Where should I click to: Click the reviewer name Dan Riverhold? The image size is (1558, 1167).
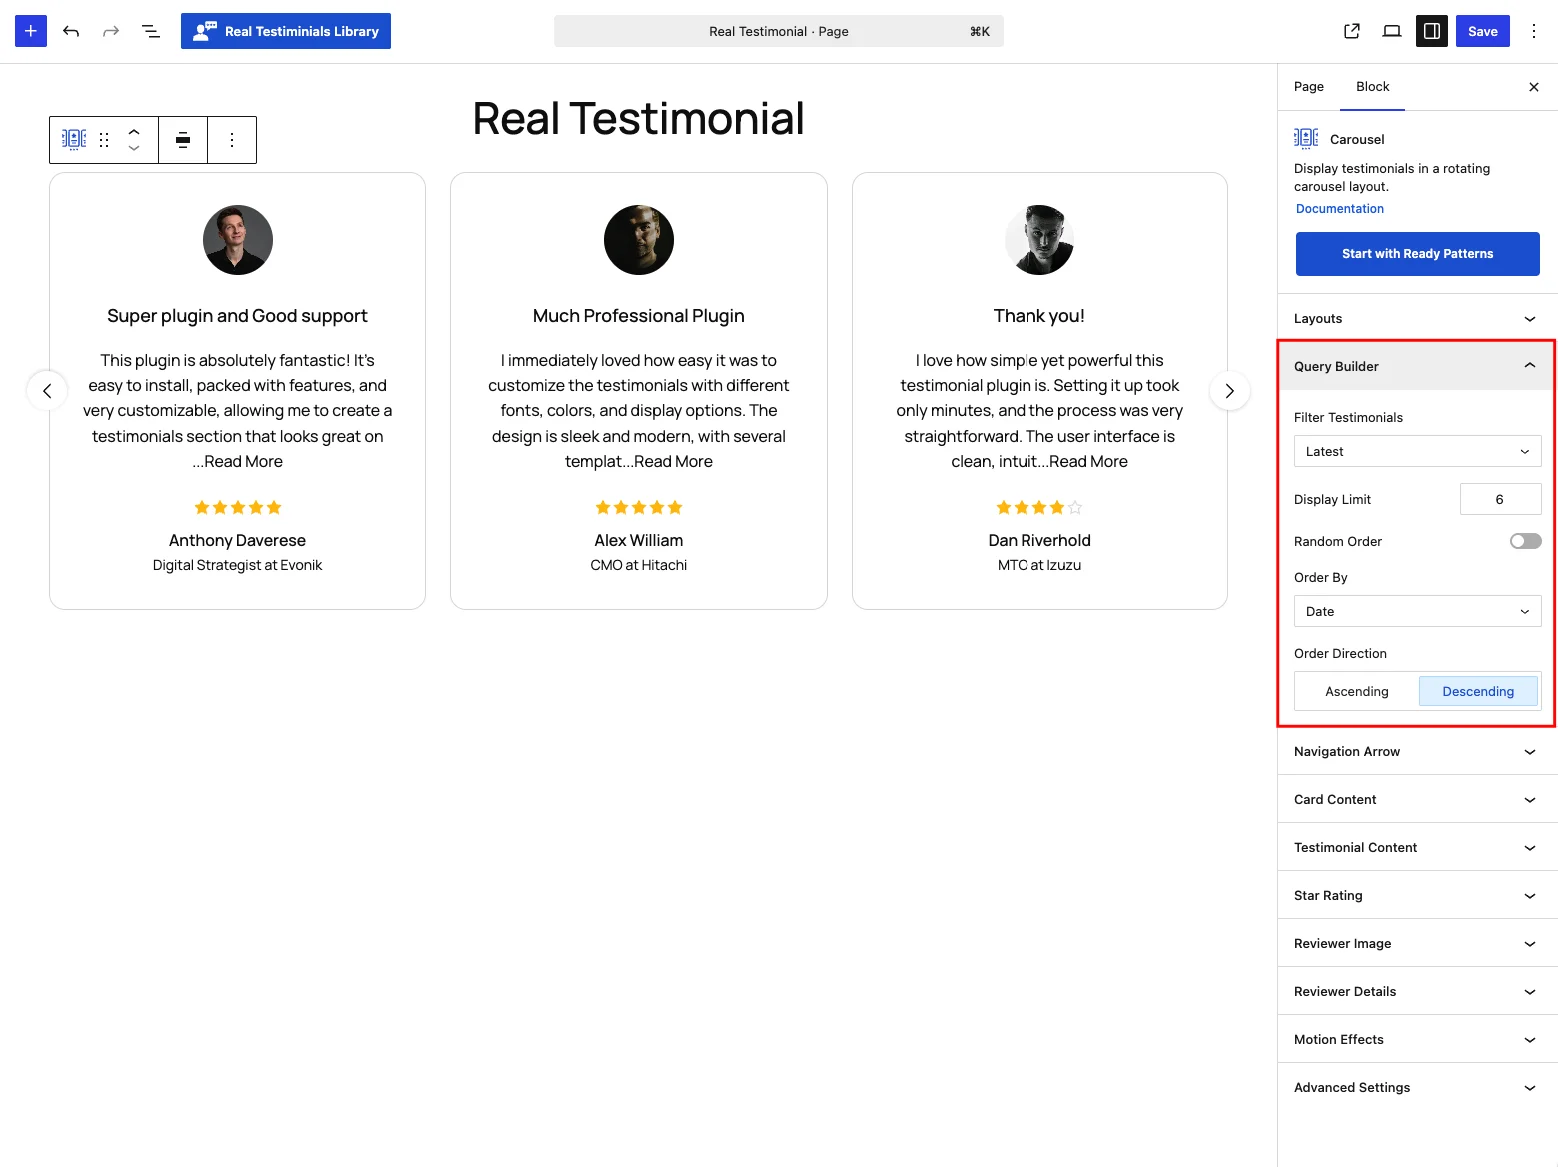click(x=1040, y=540)
